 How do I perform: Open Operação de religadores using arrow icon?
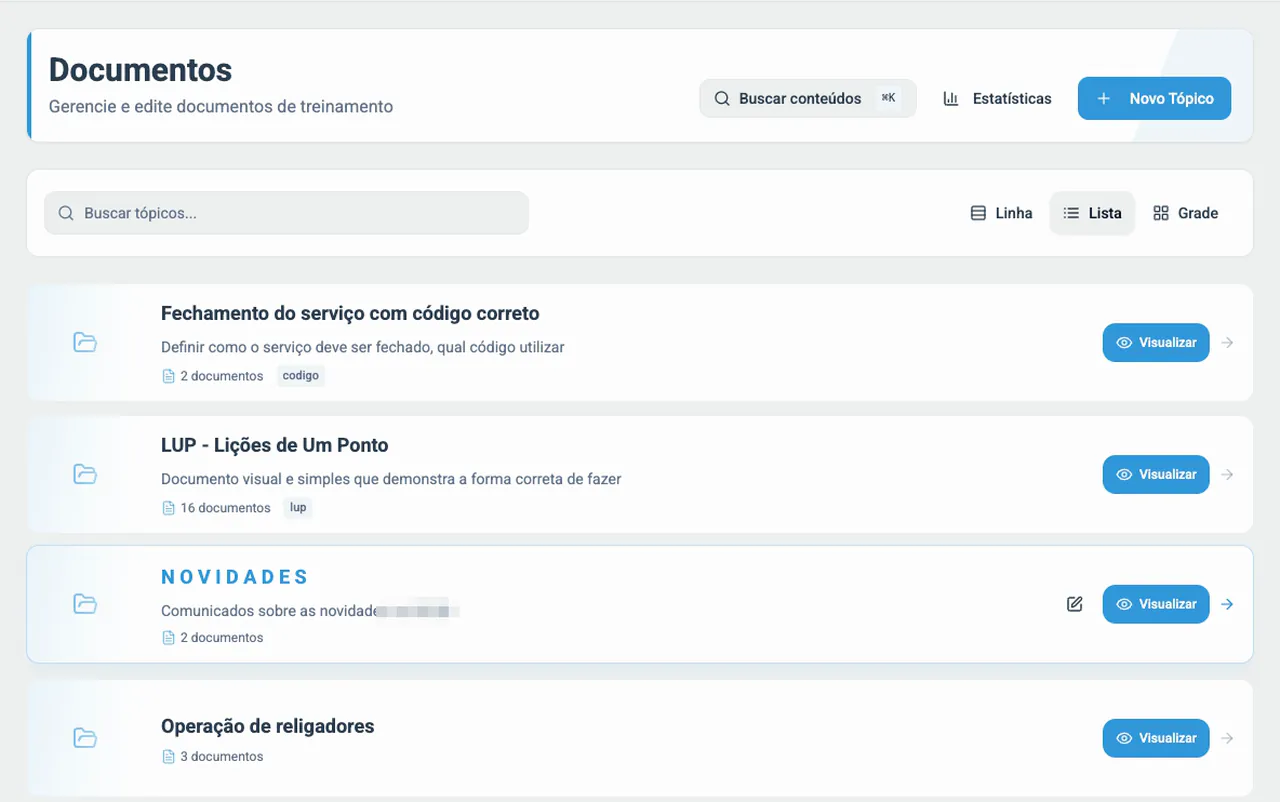click(1227, 738)
